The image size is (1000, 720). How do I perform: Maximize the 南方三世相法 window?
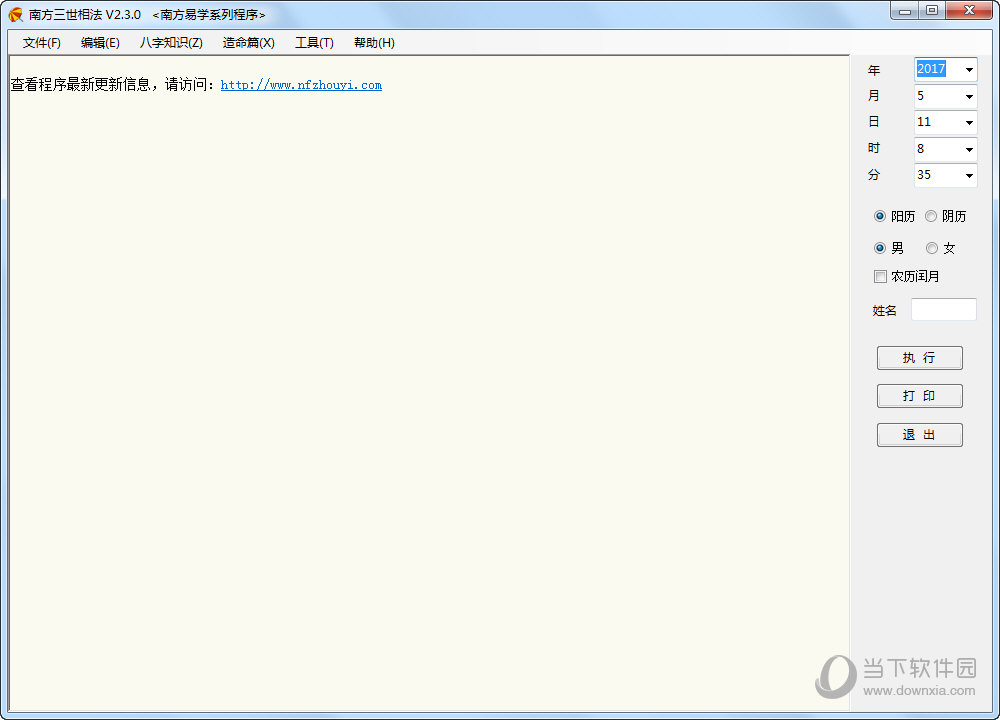pyautogui.click(x=932, y=11)
